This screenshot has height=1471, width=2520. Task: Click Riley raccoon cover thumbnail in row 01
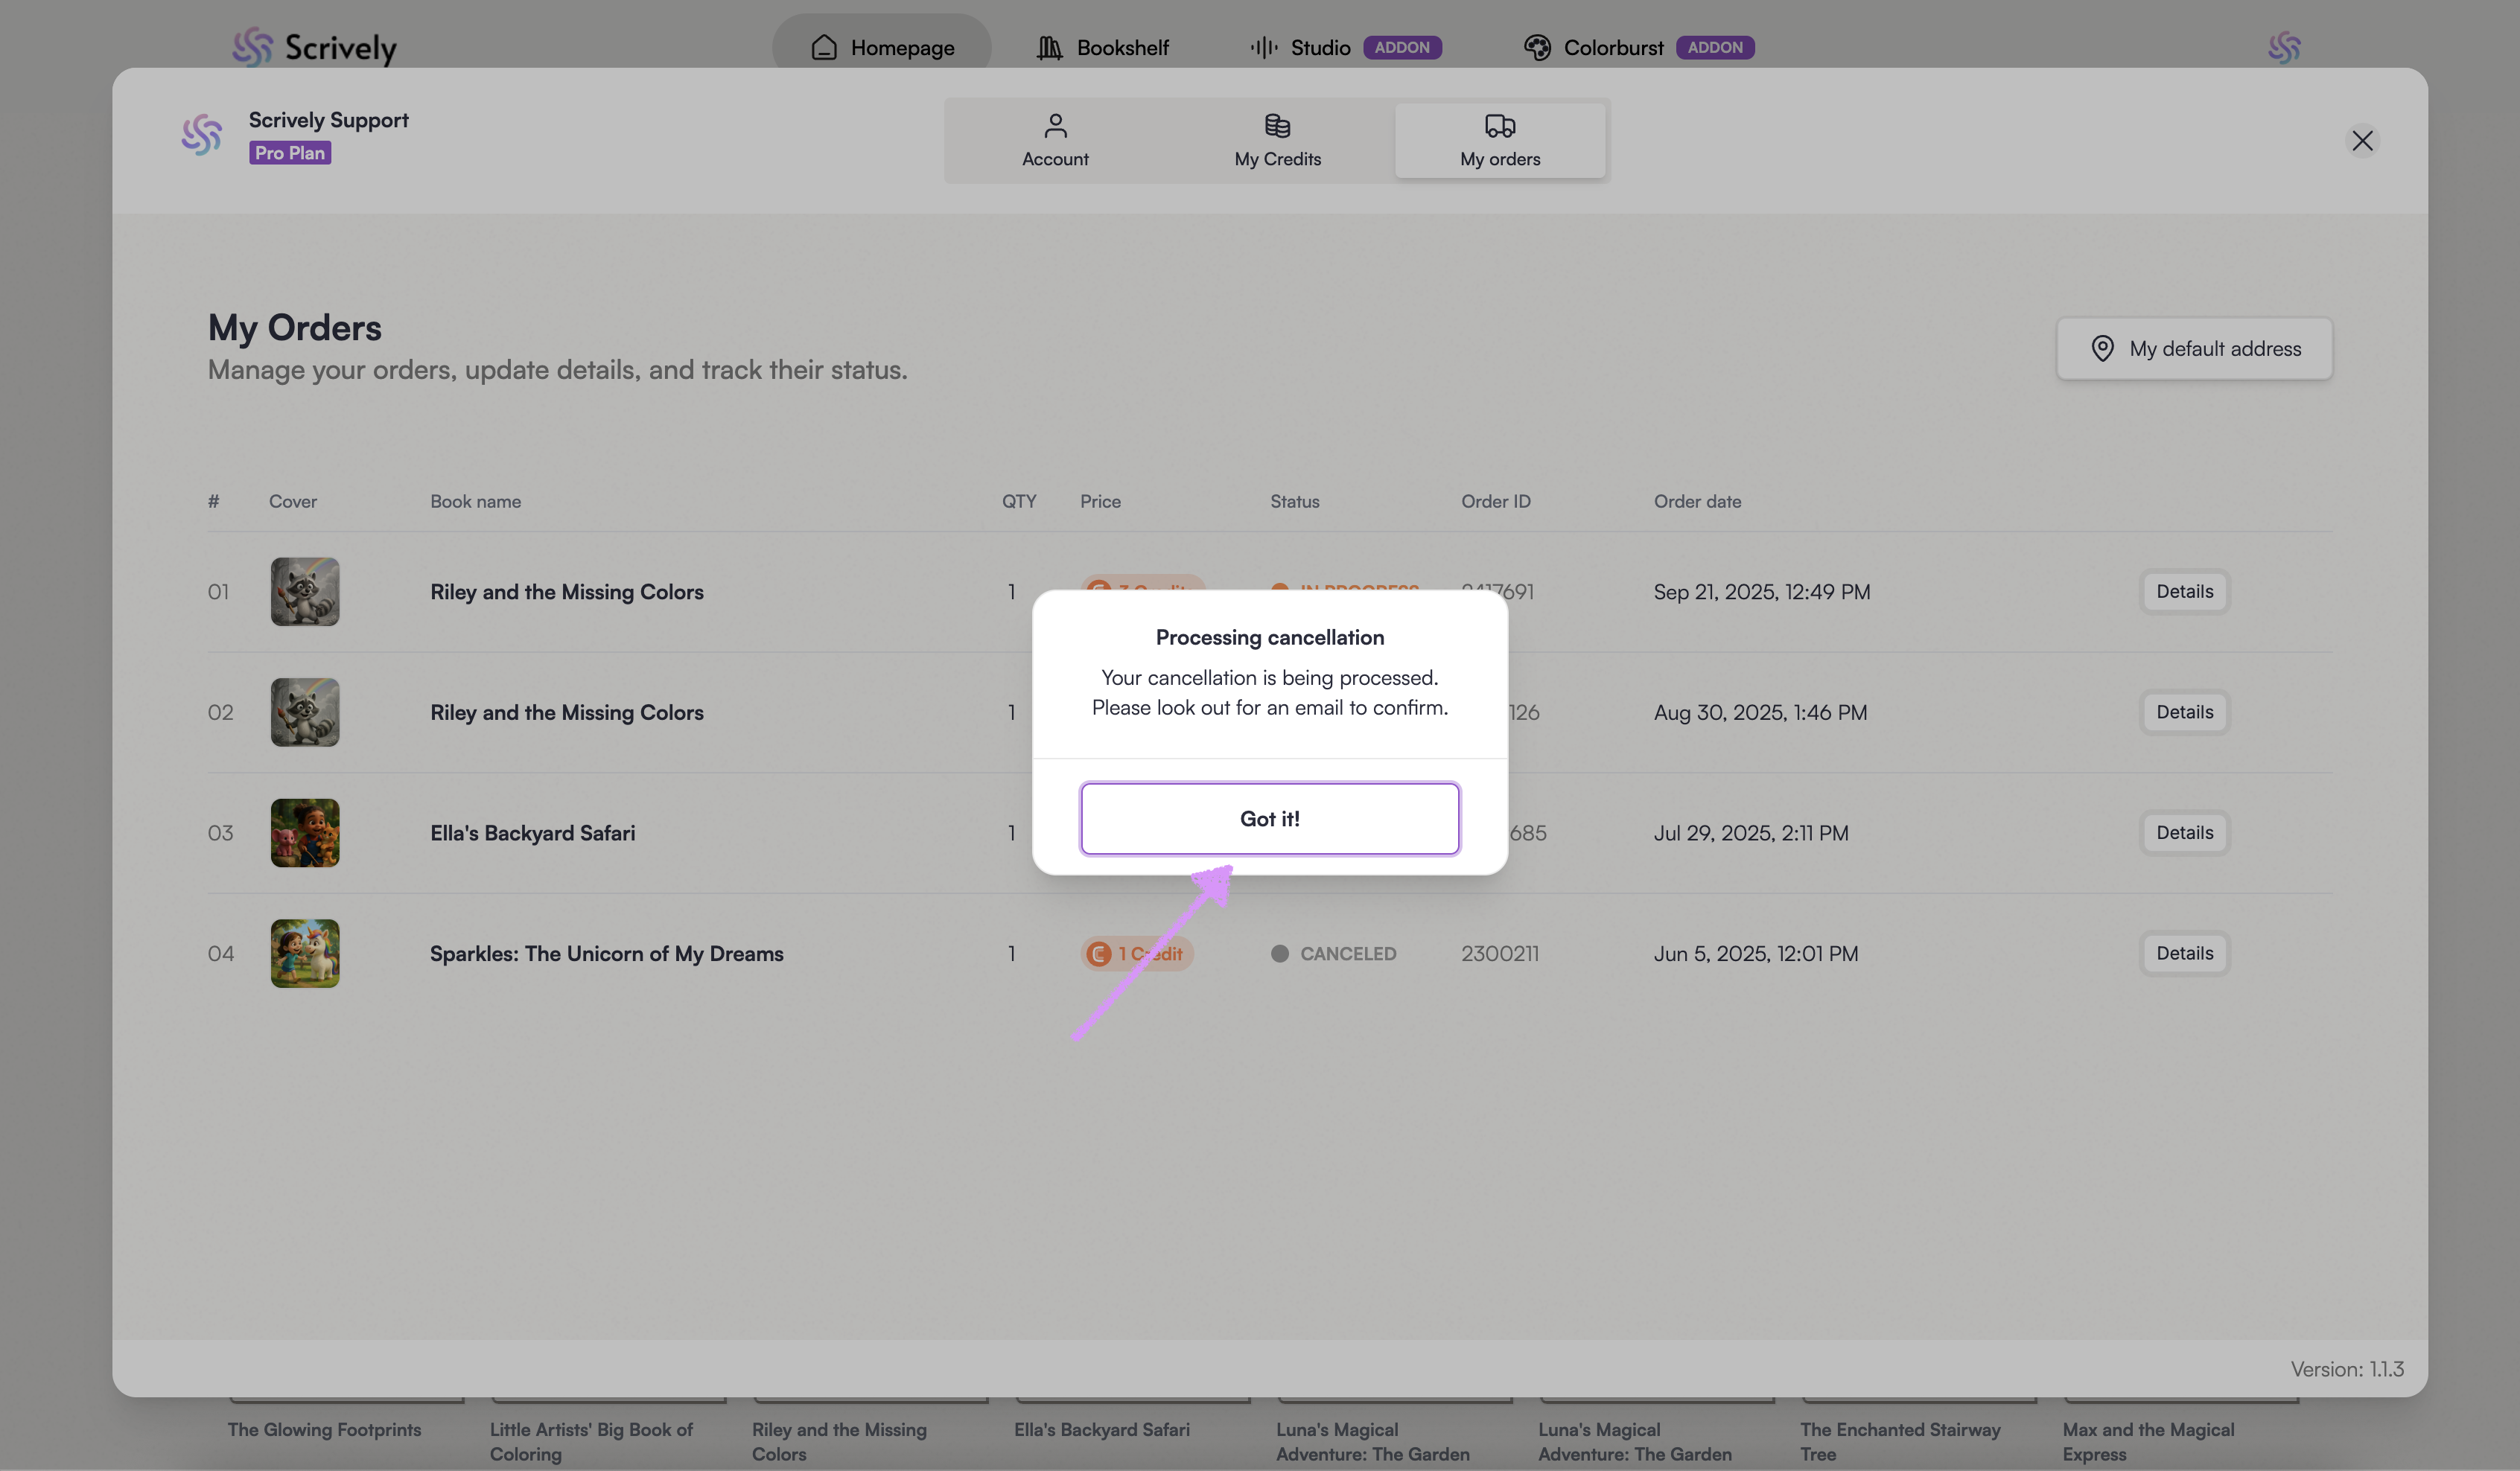point(305,592)
